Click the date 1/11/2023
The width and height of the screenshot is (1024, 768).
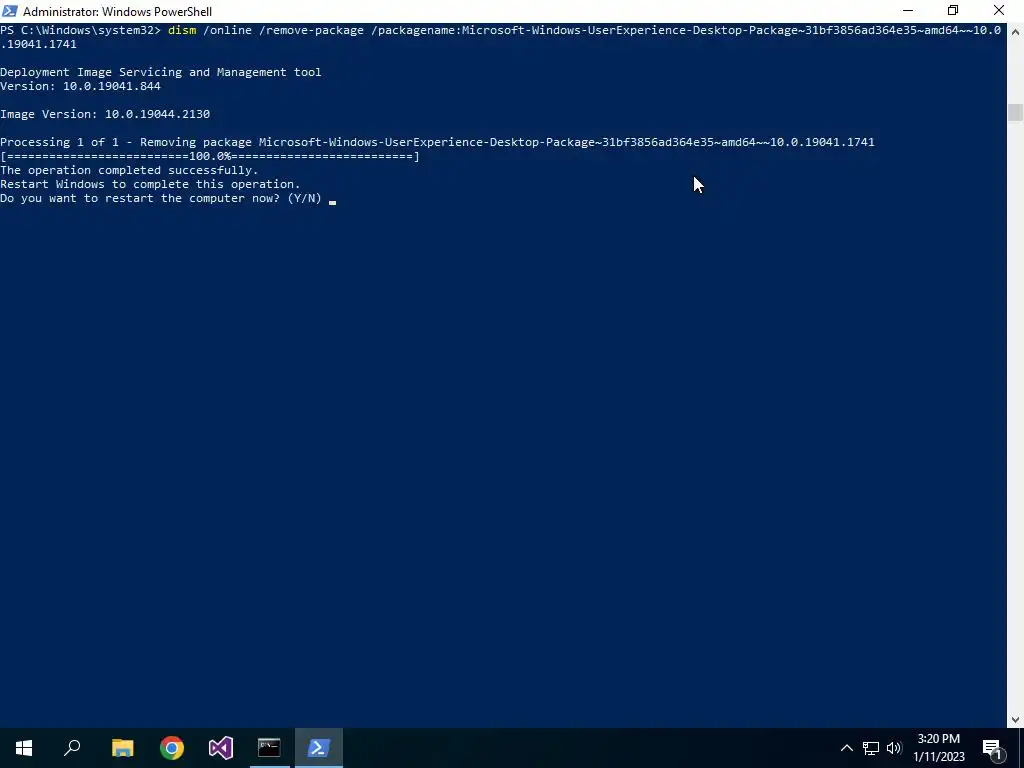pos(938,757)
